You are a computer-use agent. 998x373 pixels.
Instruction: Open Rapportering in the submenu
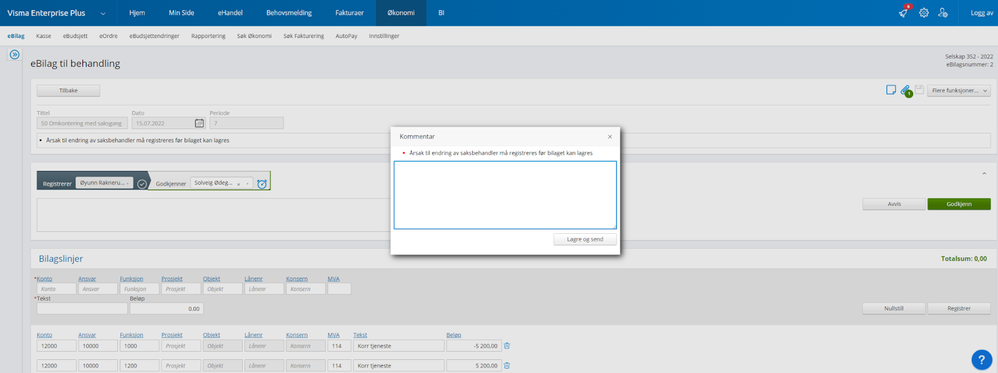(208, 36)
